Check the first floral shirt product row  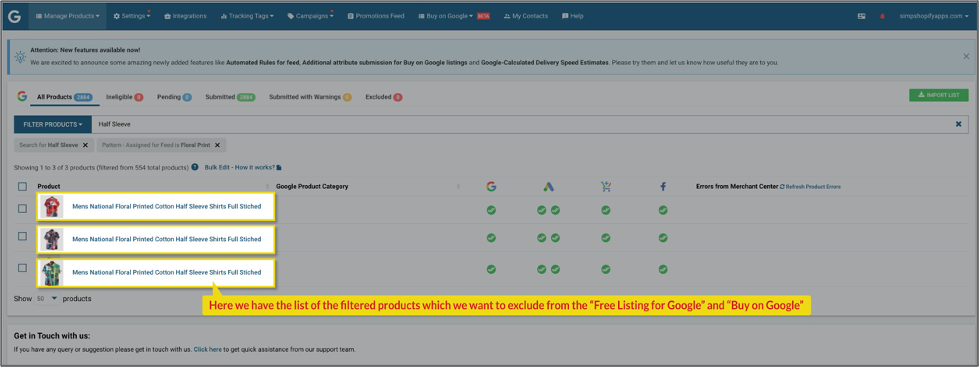coord(22,209)
